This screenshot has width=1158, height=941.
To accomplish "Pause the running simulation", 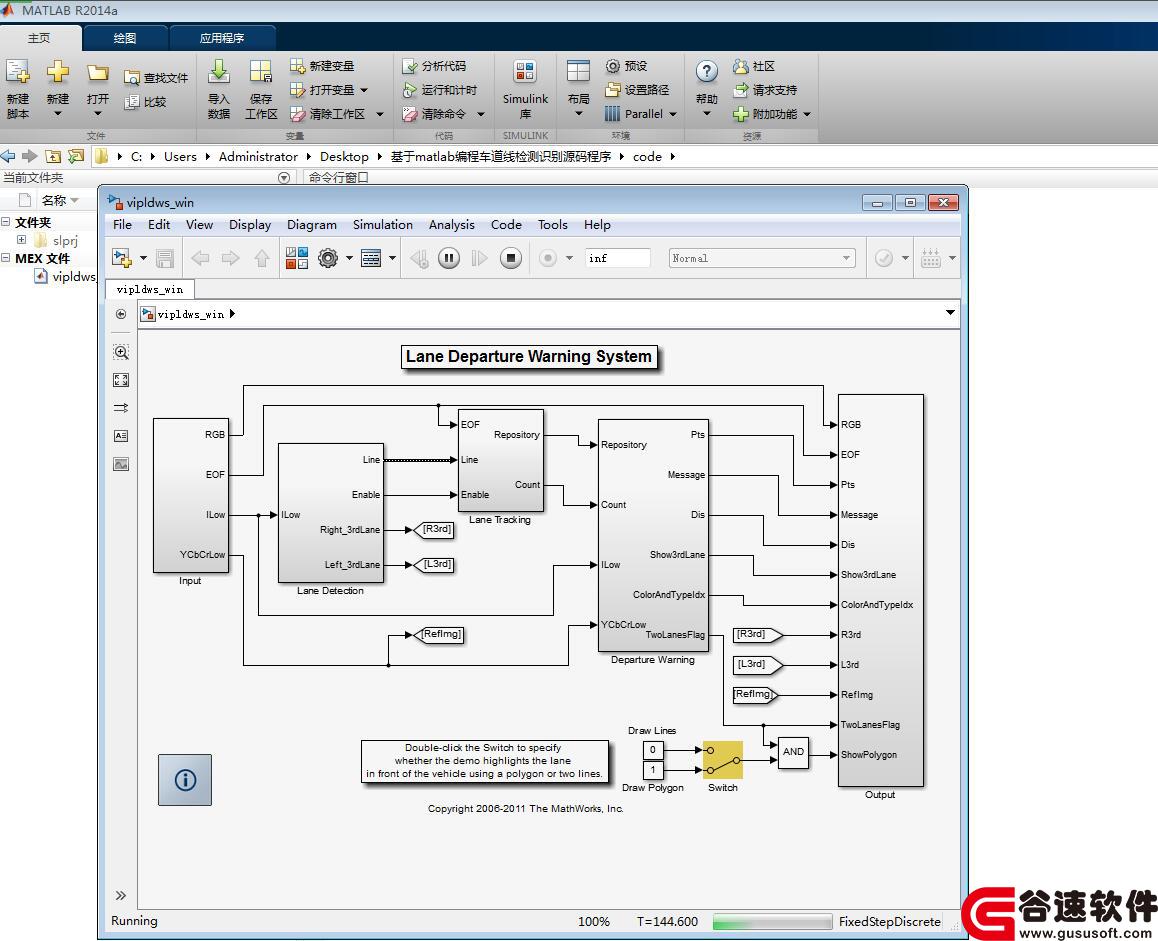I will tap(449, 258).
